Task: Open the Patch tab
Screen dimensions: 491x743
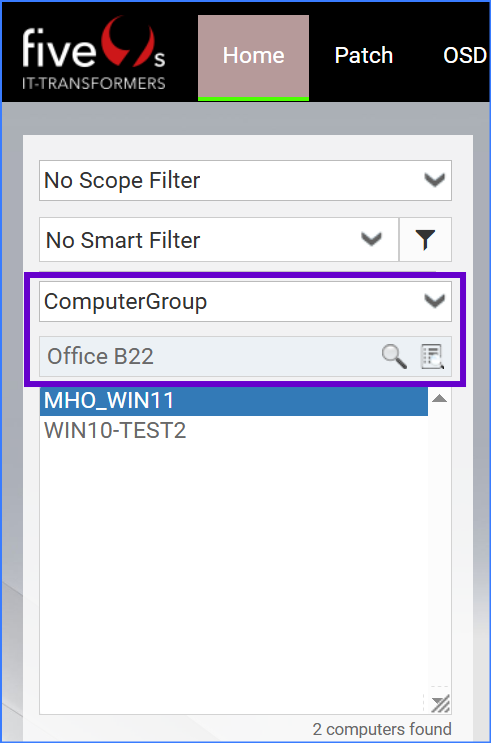Action: tap(364, 55)
